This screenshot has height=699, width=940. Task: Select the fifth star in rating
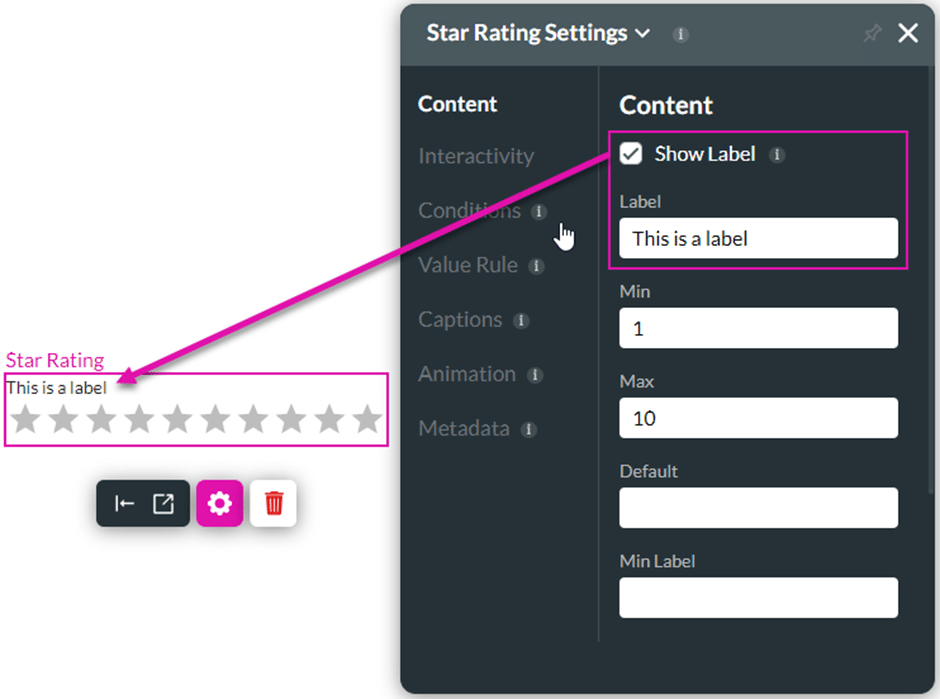177,418
